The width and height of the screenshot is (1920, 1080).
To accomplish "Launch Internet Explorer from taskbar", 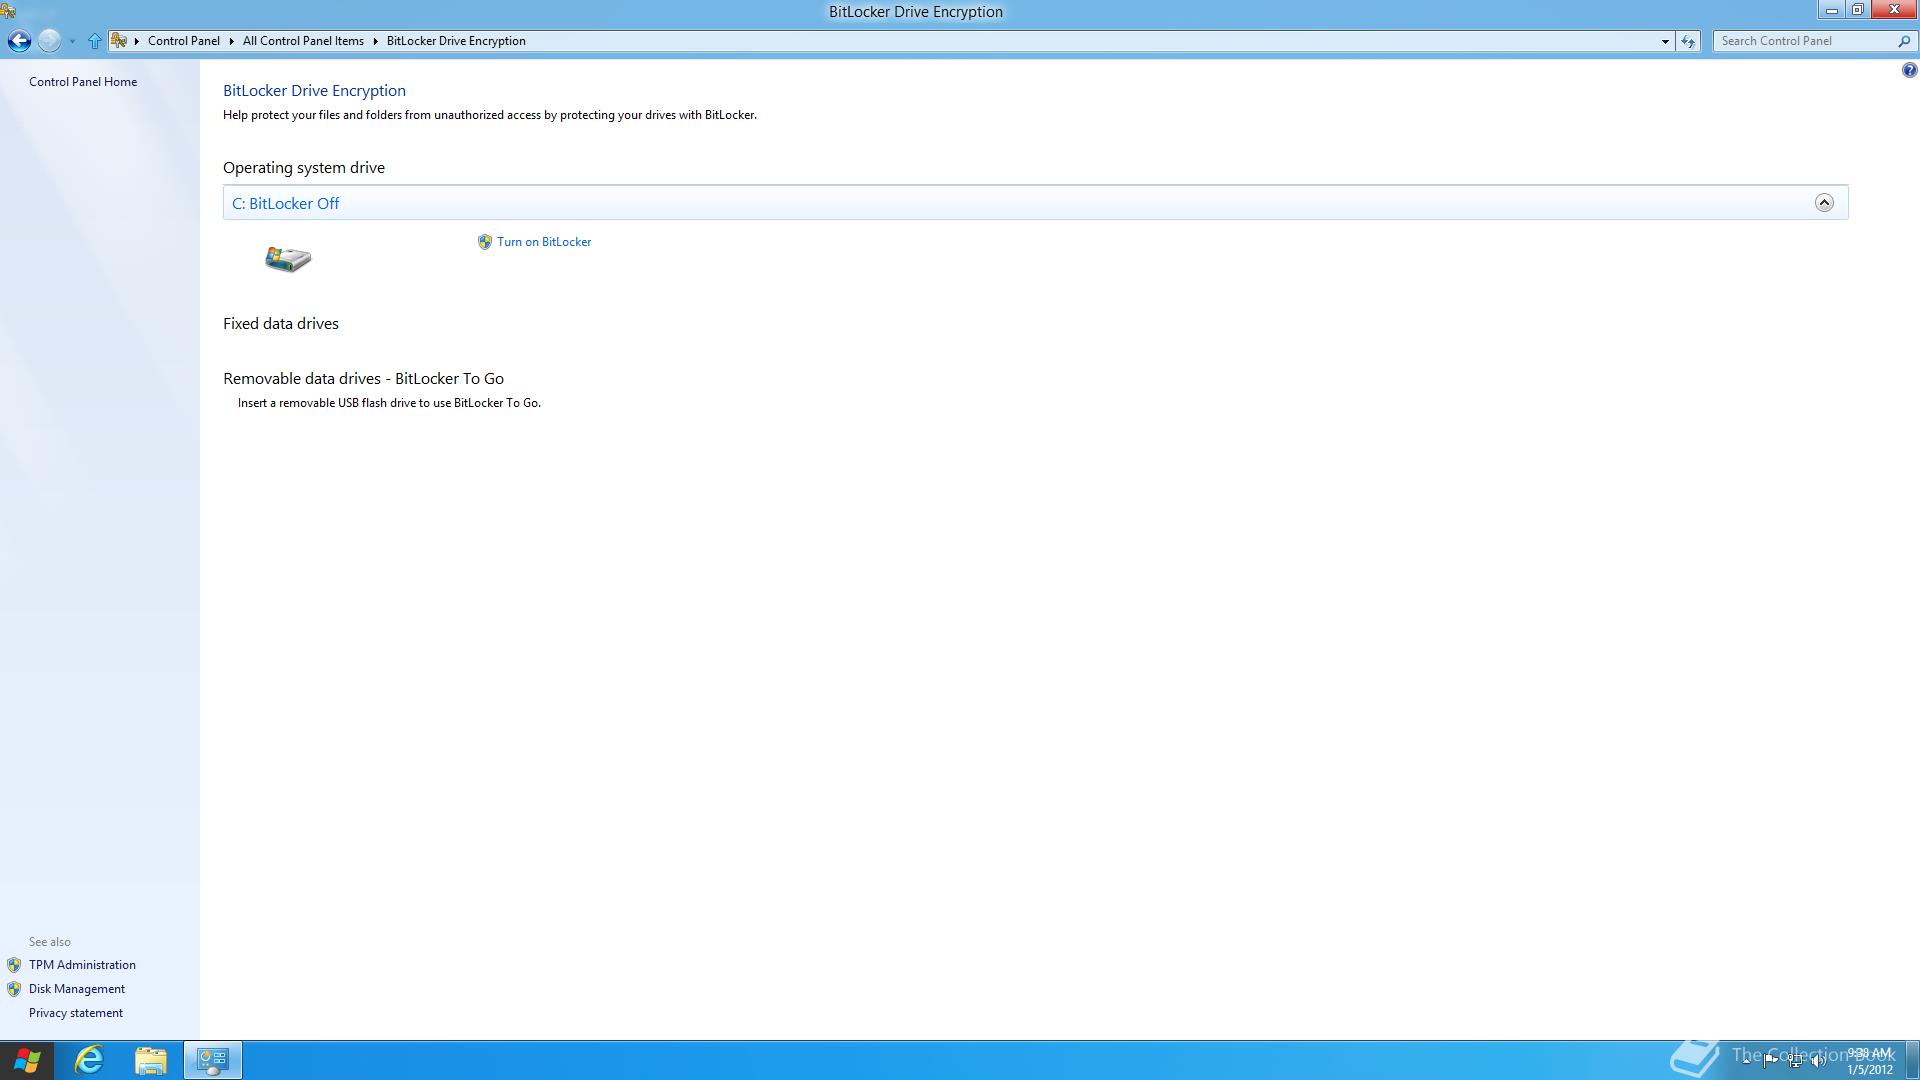I will pyautogui.click(x=89, y=1060).
